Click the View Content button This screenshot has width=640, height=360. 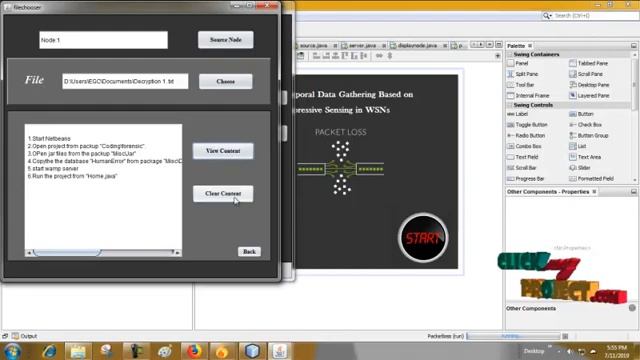coord(223,151)
